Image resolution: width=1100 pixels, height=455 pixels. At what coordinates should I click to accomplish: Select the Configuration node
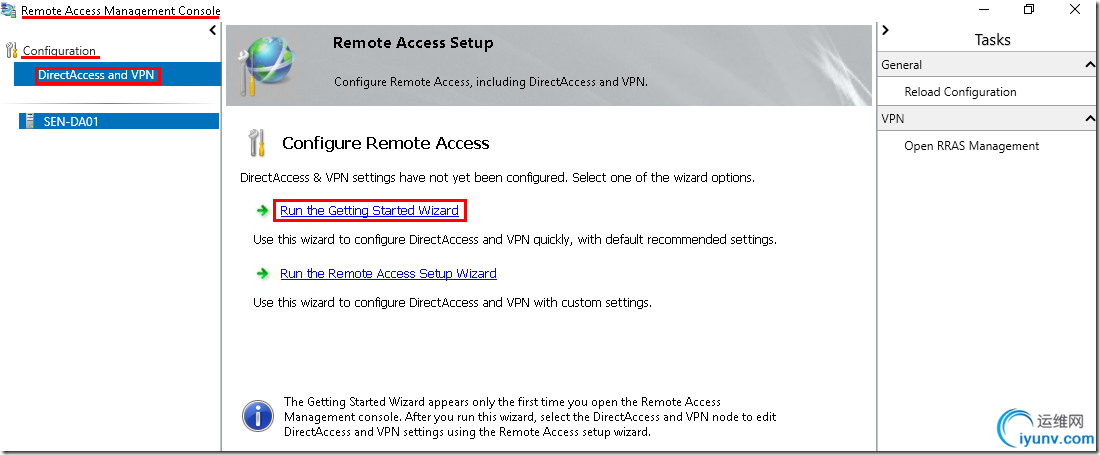[59, 51]
